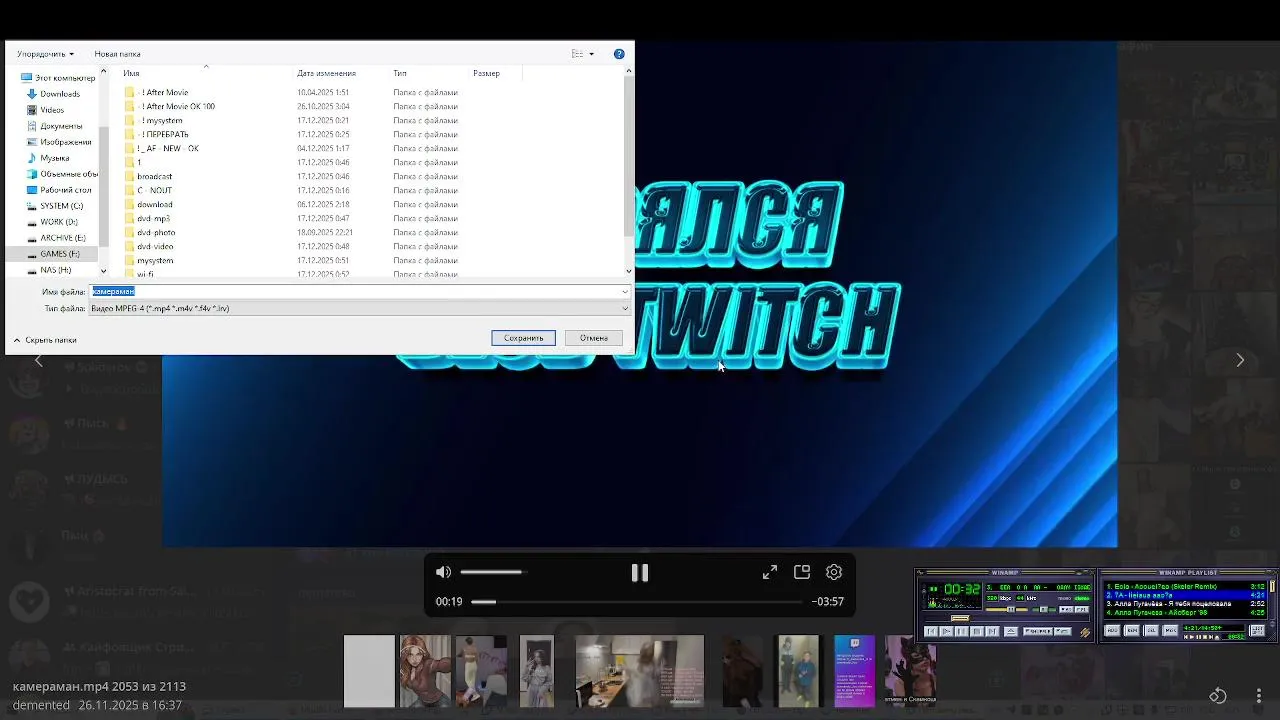Select Videos in navigation pane
The image size is (1280, 720).
point(46,110)
